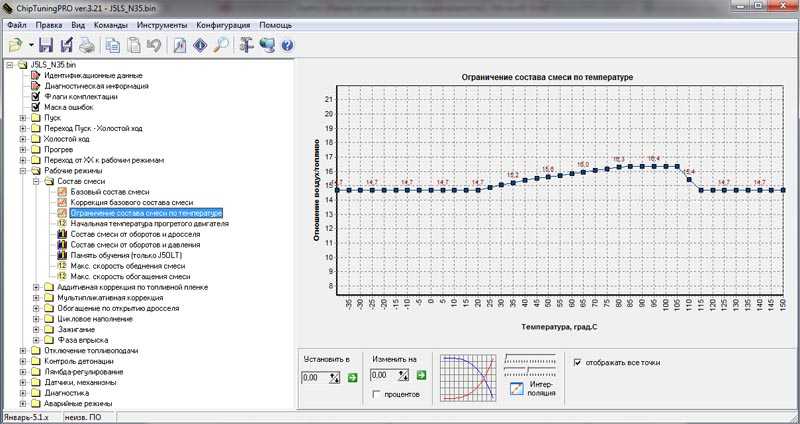800x424 pixels.
Task: Open 'Память обучения (только J5OLT)' item
Action: click(x=126, y=255)
